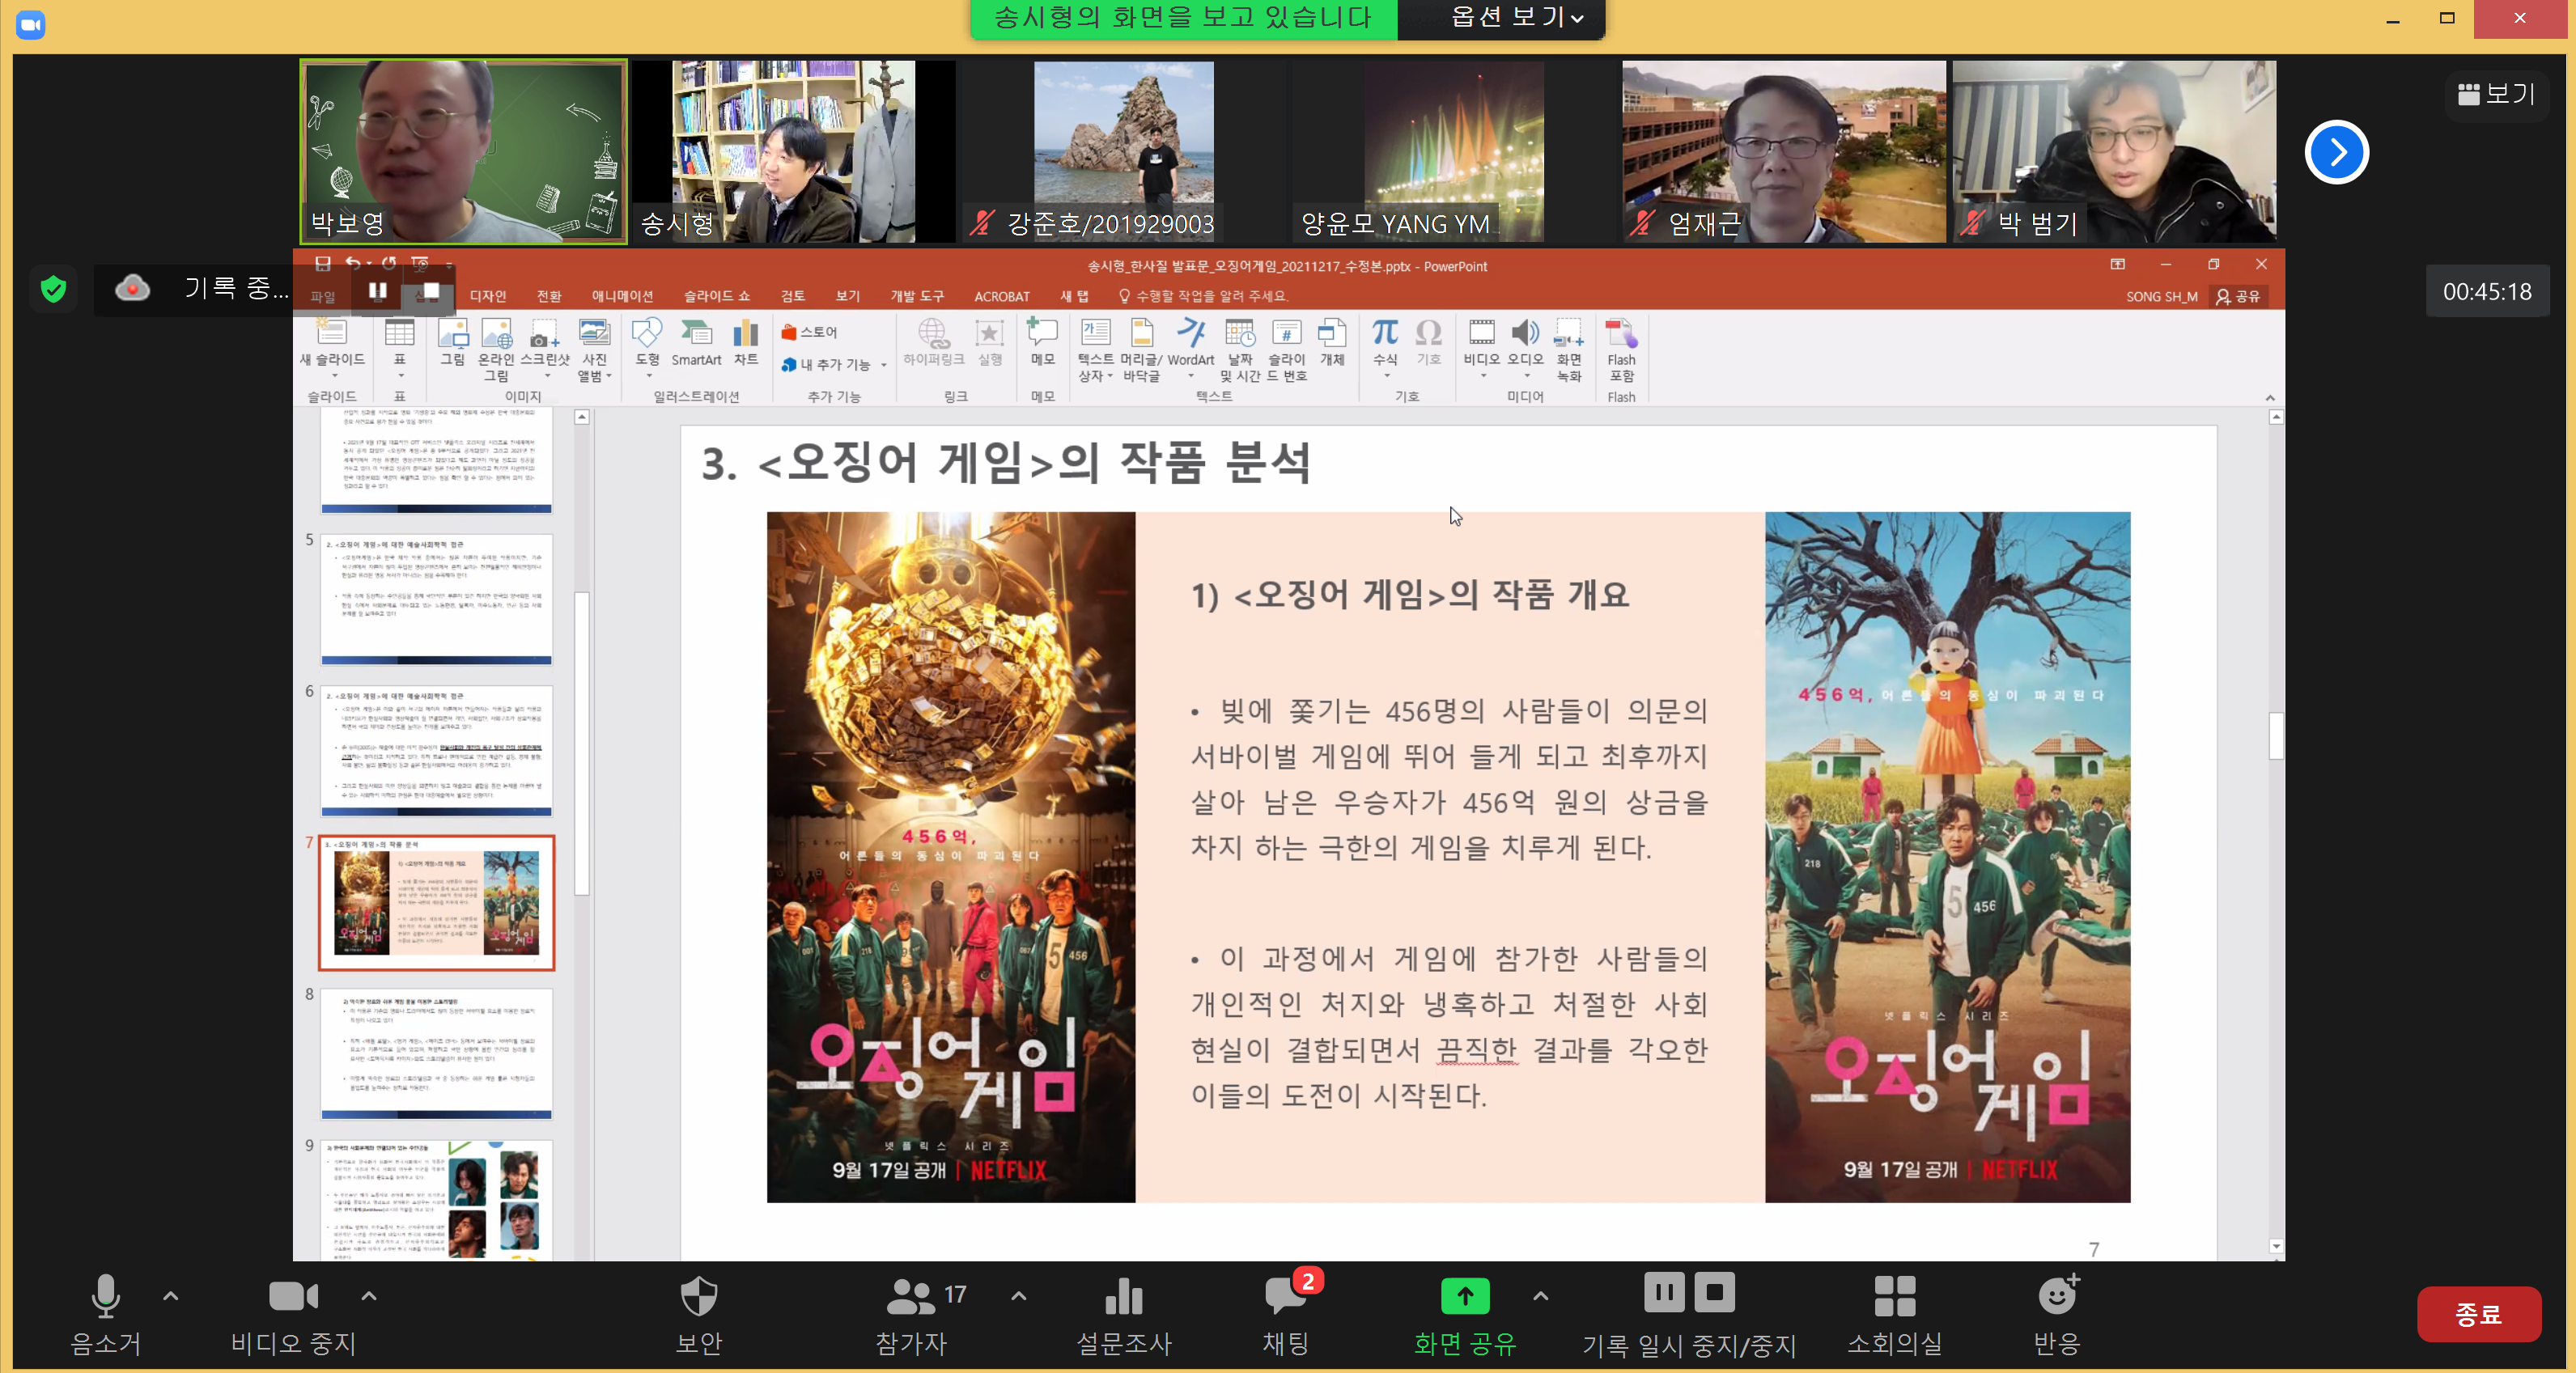
Task: Click 수행할 작업을 알려 주세요 search box
Action: click(x=1203, y=296)
